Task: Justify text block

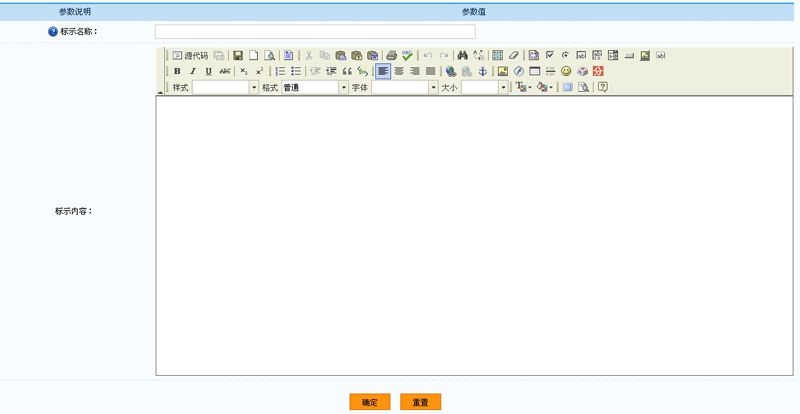Action: [431, 71]
